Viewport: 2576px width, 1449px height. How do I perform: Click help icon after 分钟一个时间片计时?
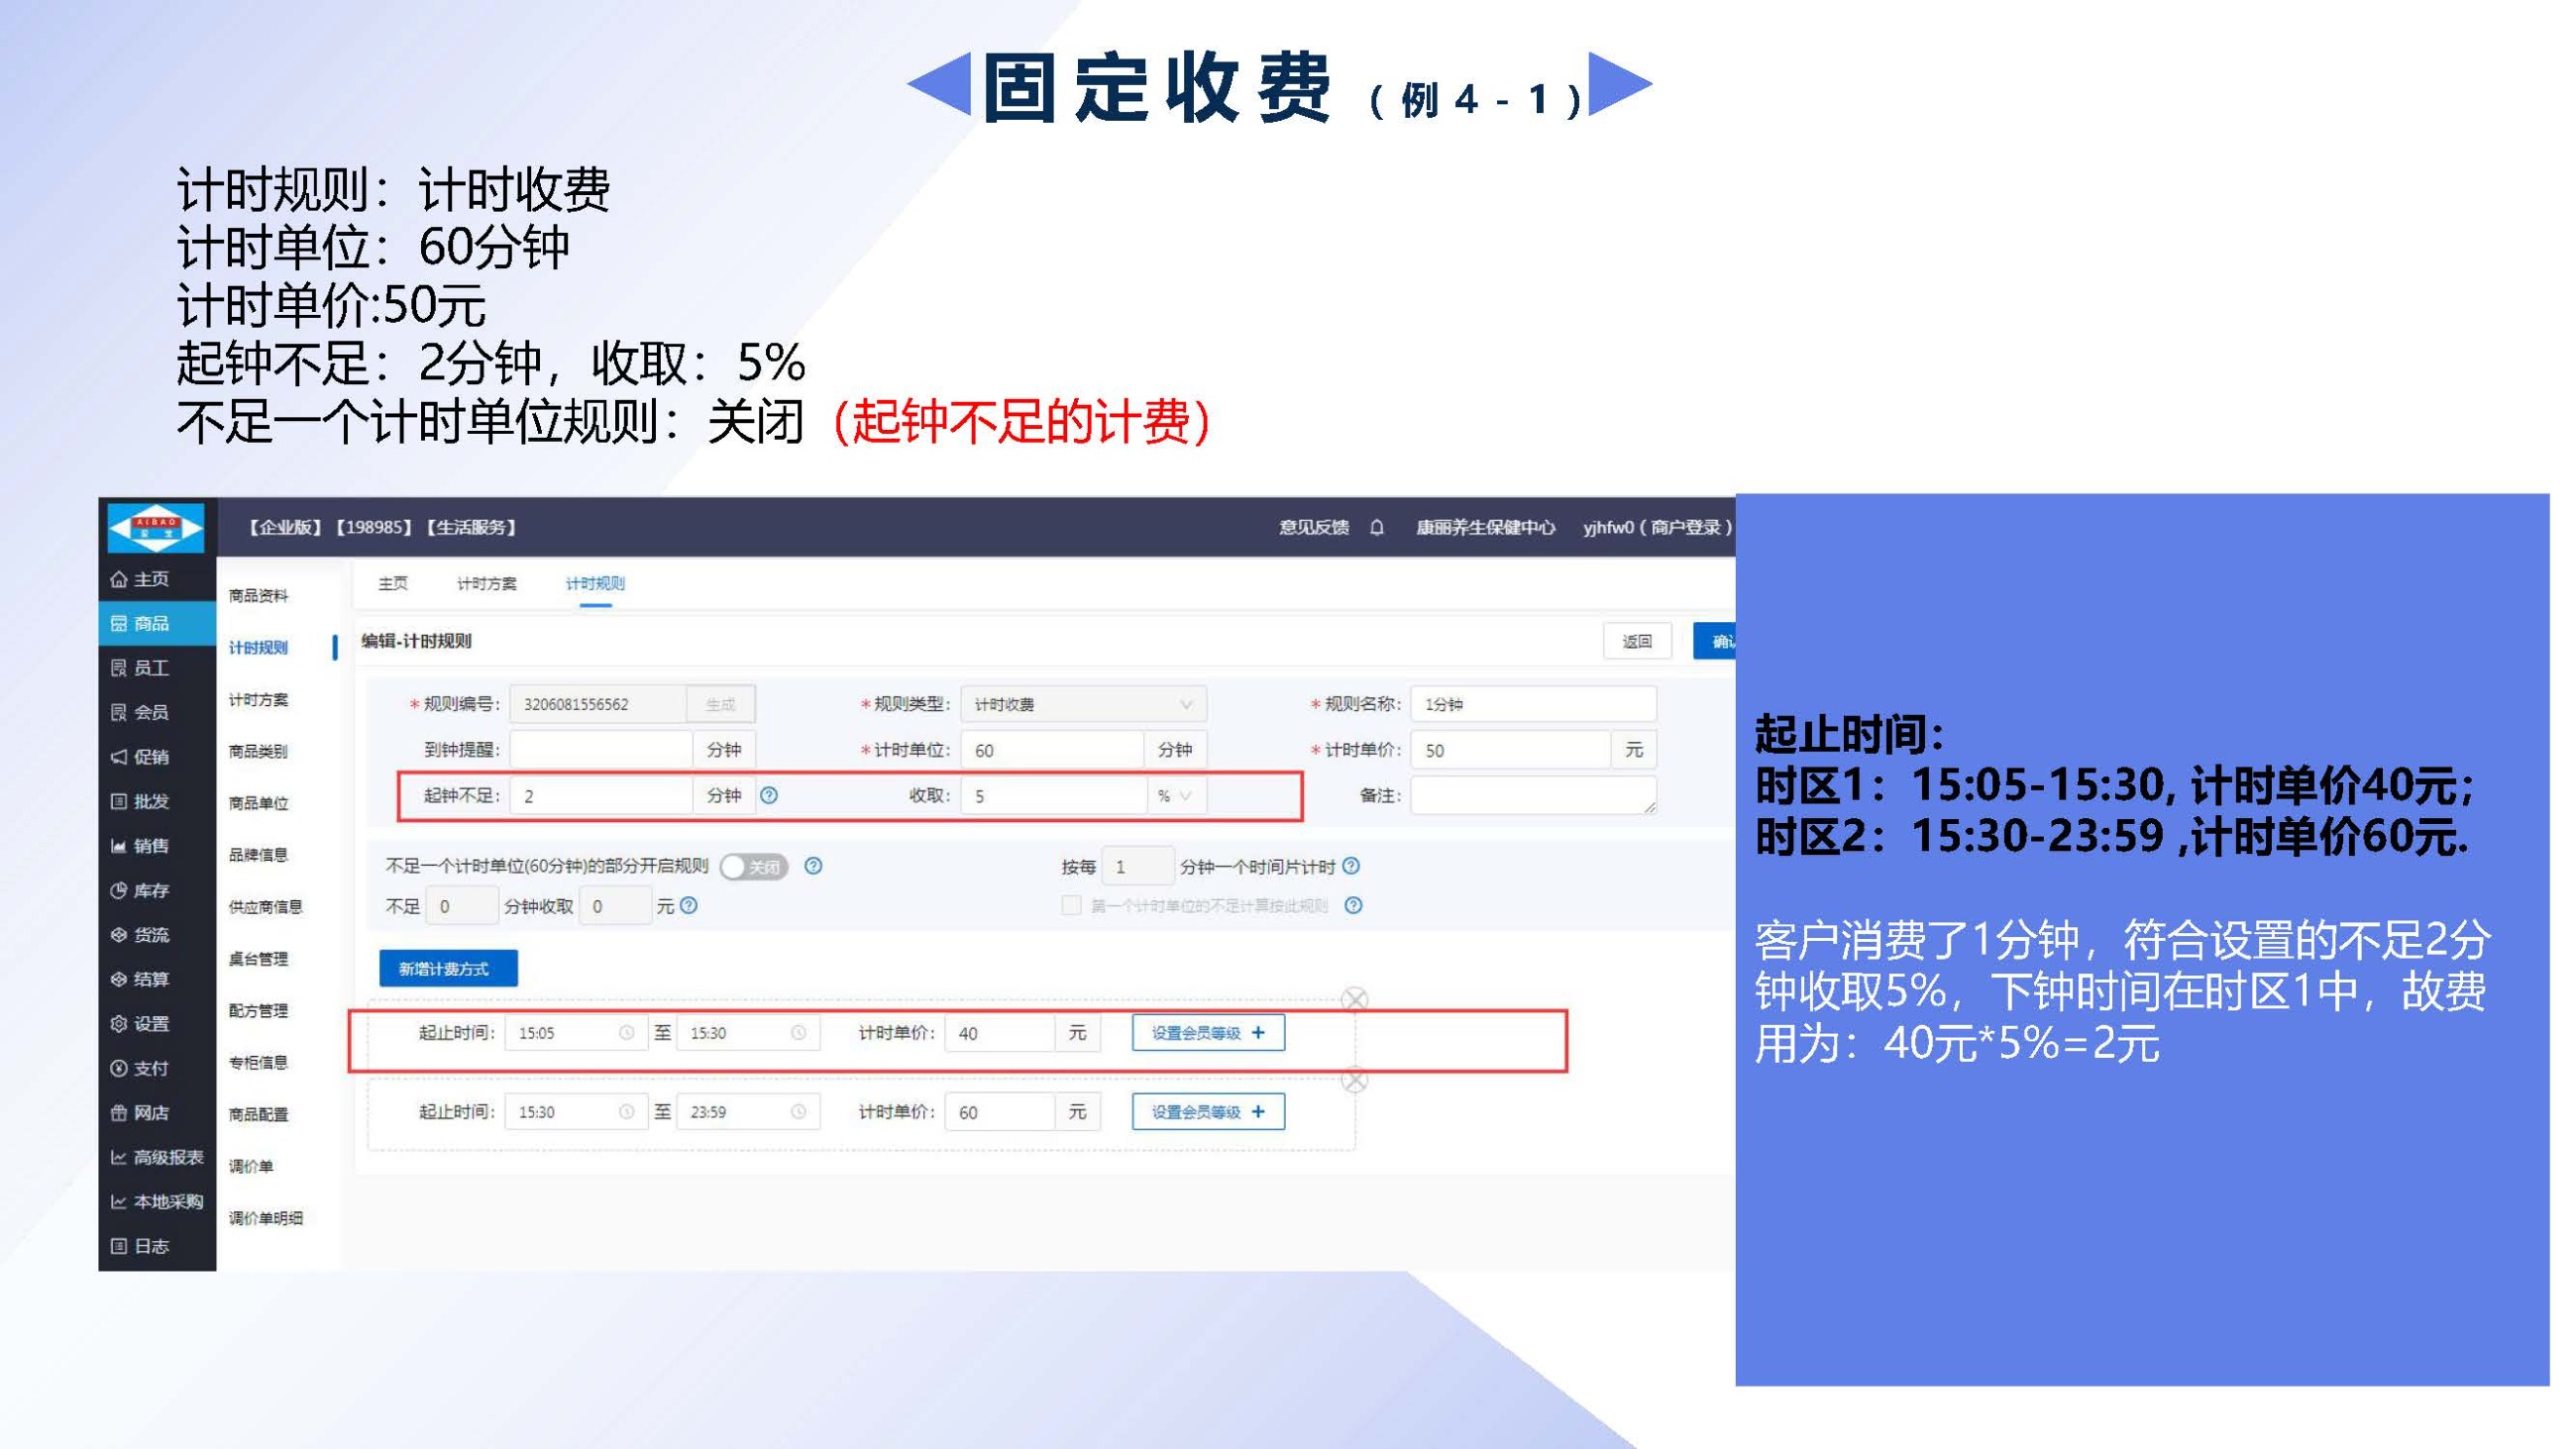click(x=1351, y=866)
